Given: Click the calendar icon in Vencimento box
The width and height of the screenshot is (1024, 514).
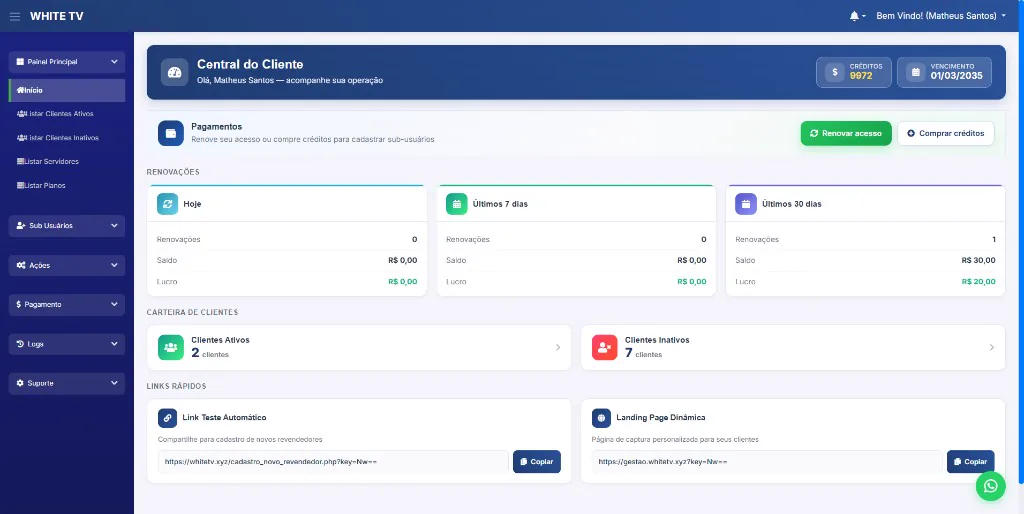Looking at the screenshot, I should pos(916,72).
